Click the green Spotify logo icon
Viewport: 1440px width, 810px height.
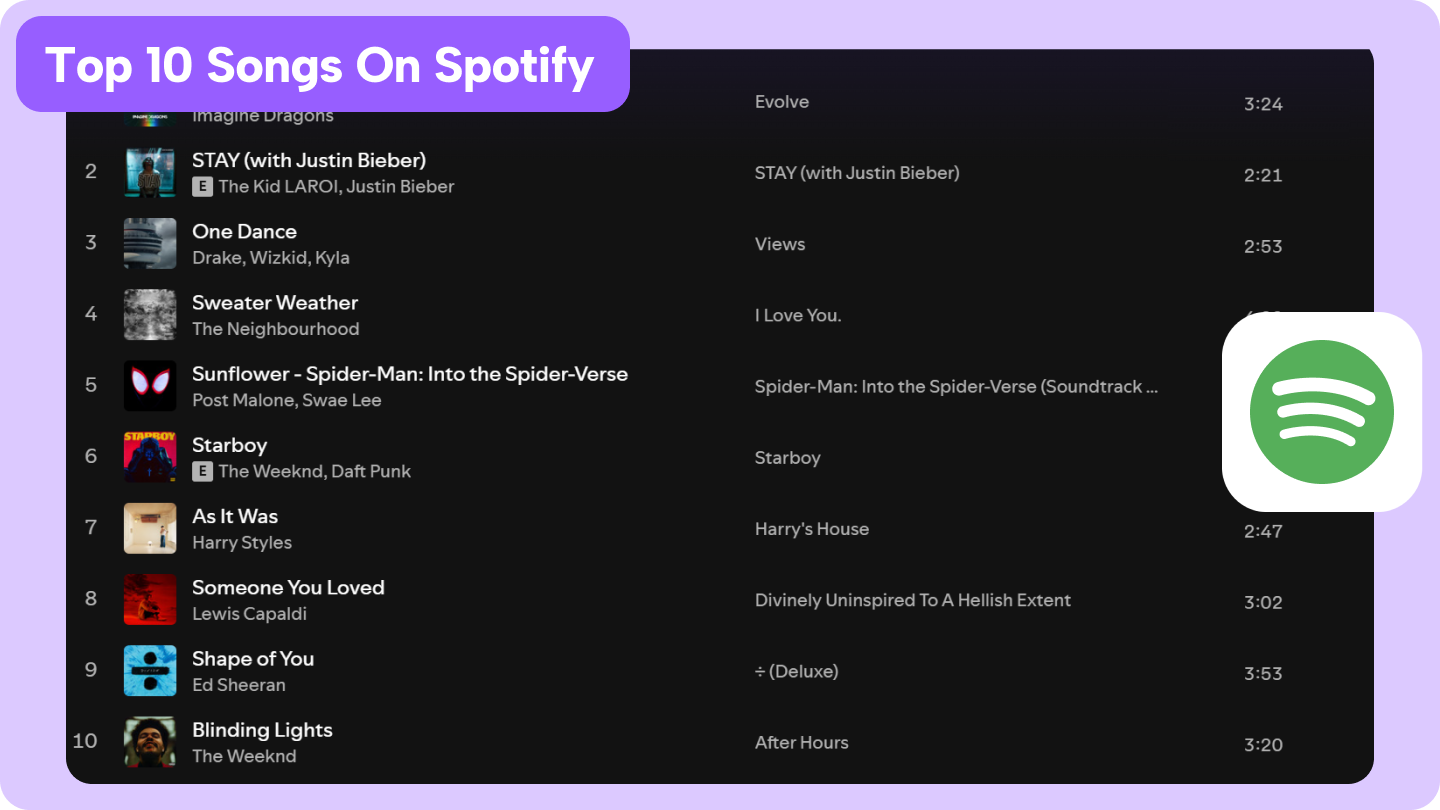(x=1321, y=412)
